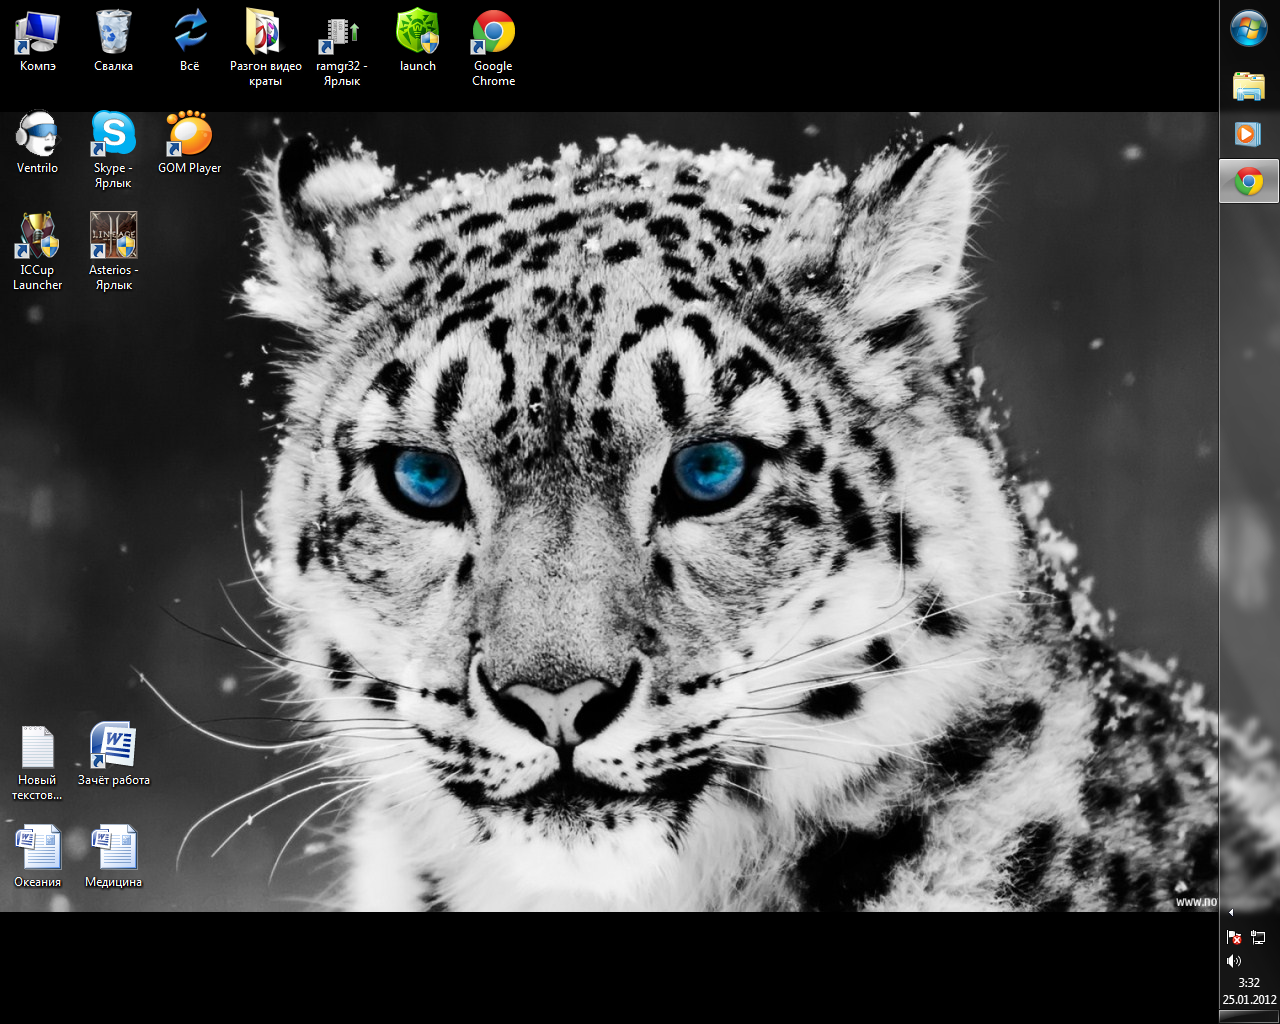Open Windows Explorer from the taskbar
1280x1024 pixels.
[x=1249, y=86]
